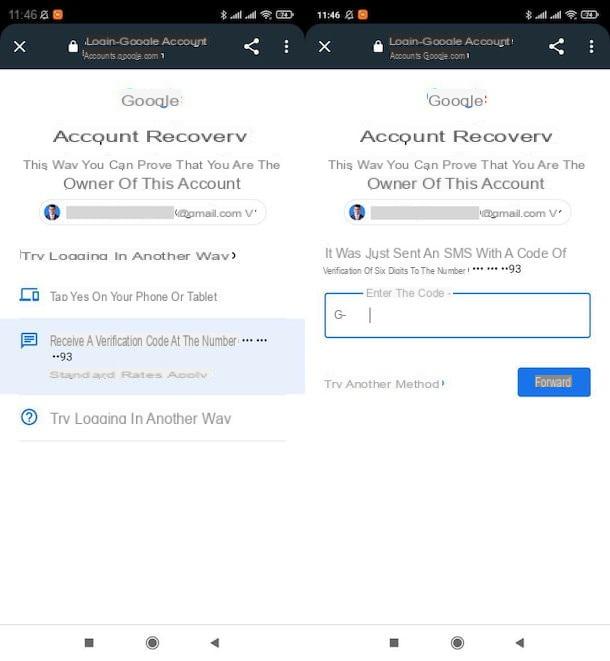Tap Try Logging In Another Way heading
Viewport: 610px width, 661px height.
pyautogui.click(x=128, y=256)
